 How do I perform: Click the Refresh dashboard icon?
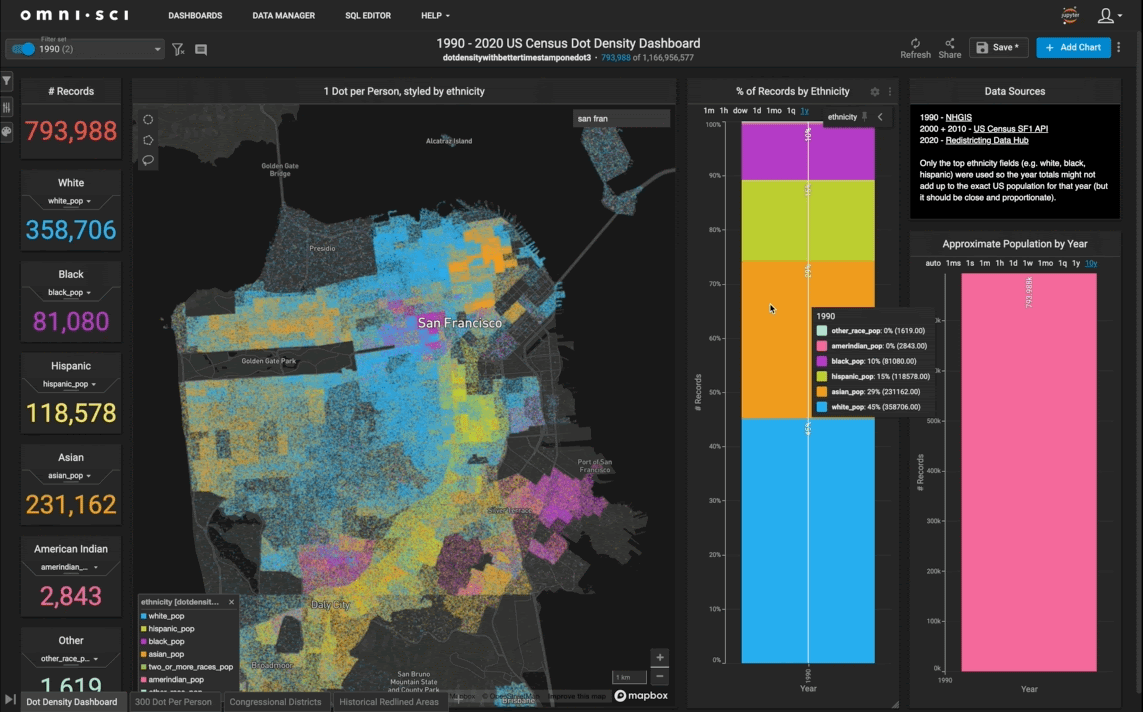tap(914, 44)
